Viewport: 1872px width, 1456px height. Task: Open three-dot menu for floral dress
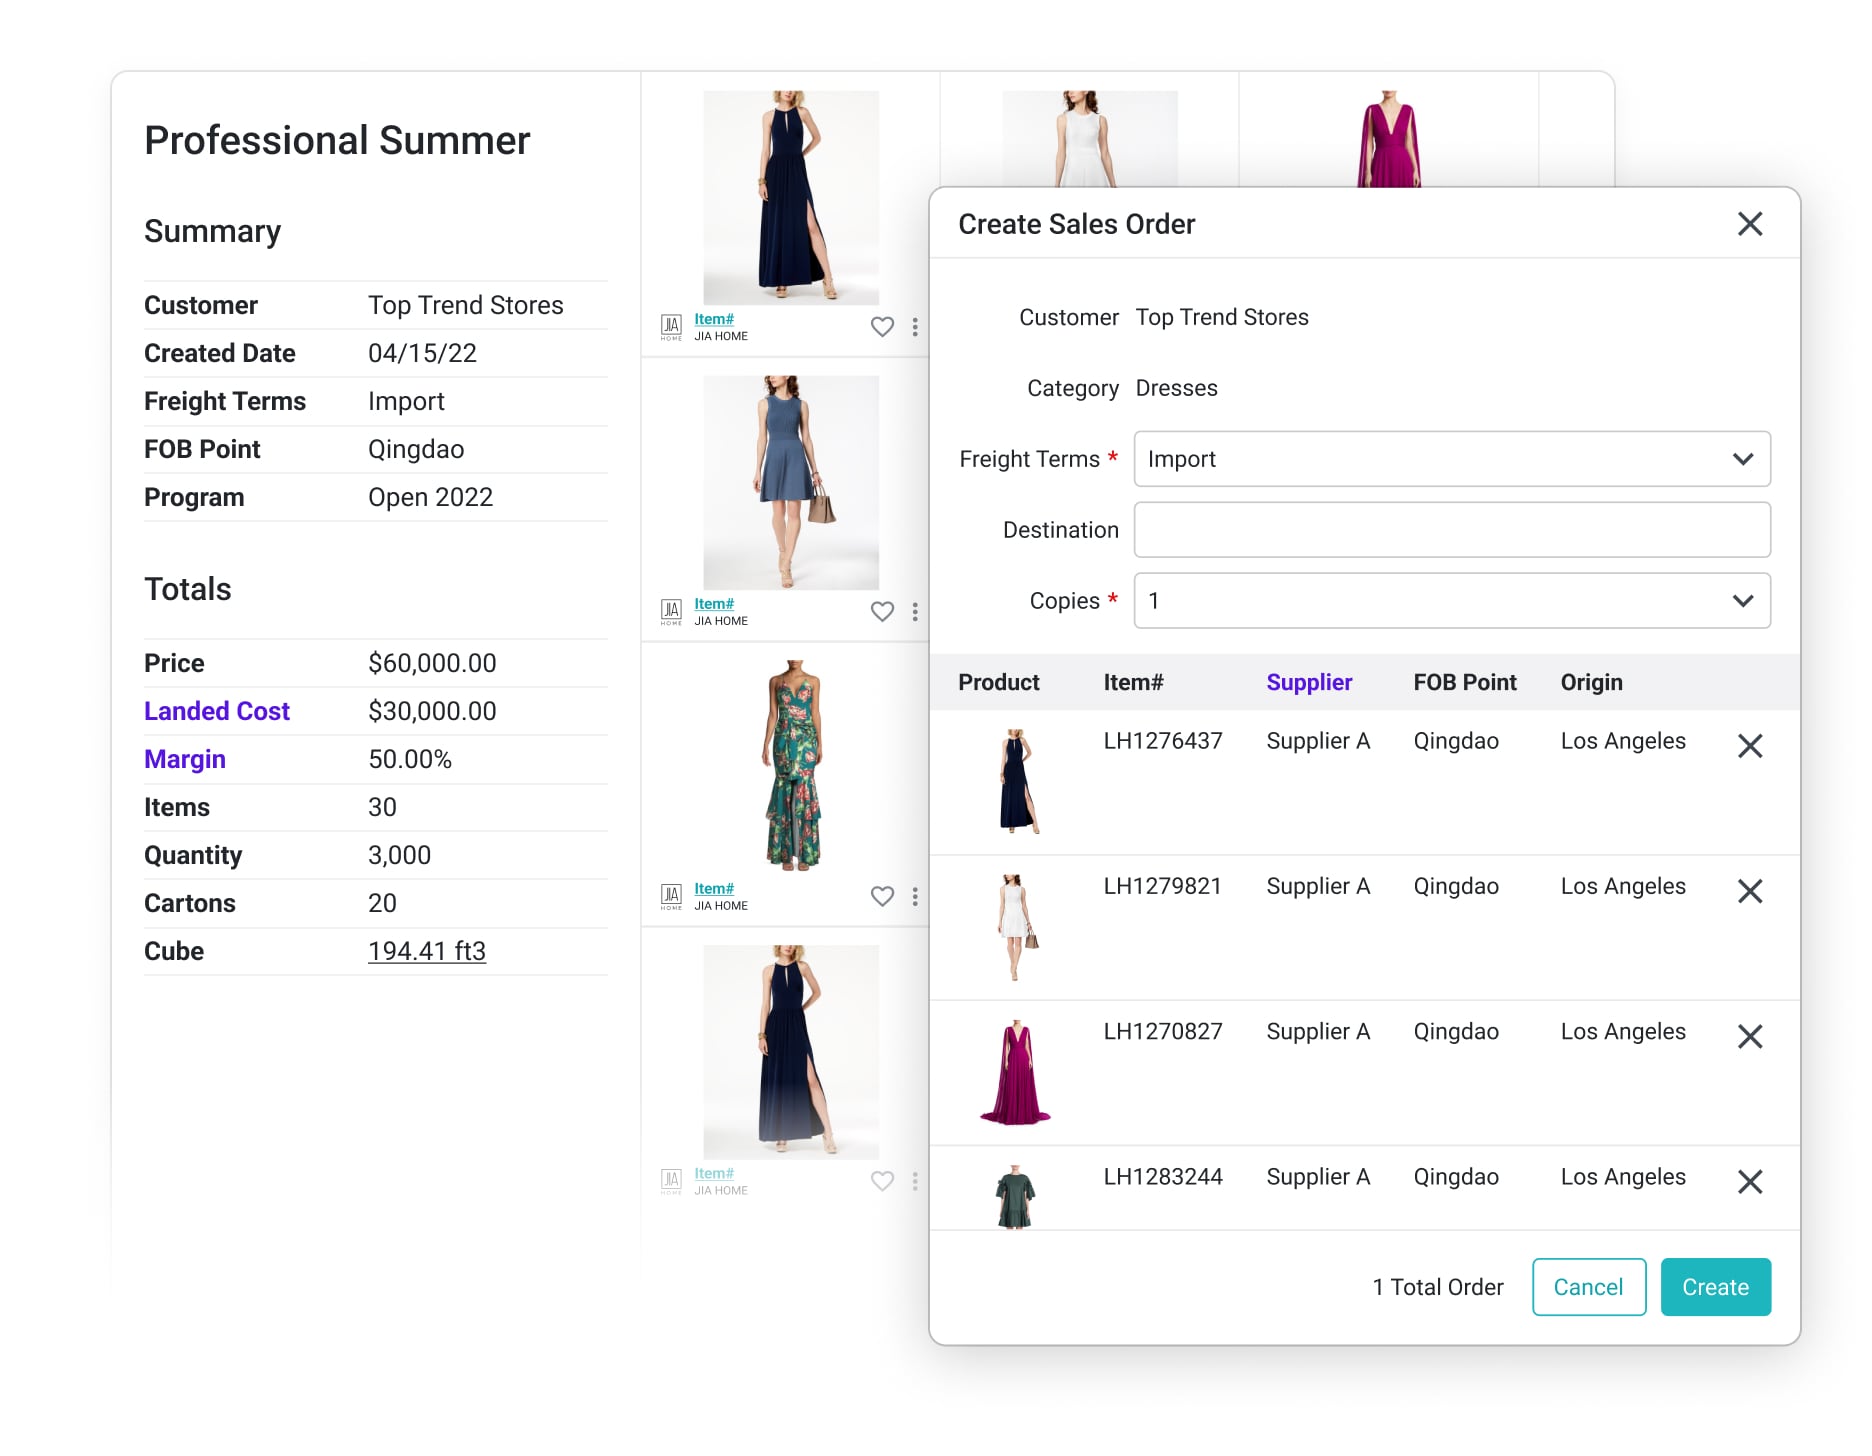(915, 897)
